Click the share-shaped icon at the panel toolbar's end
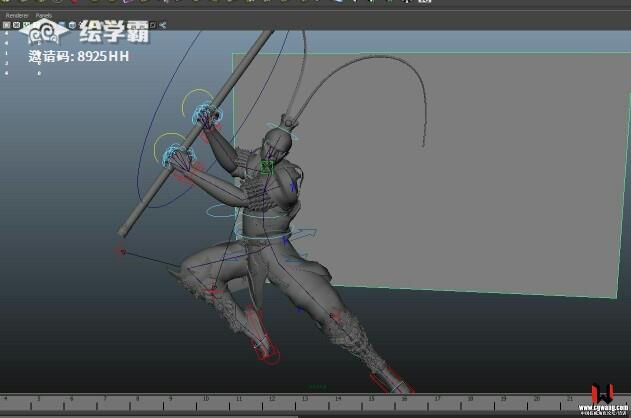Image resolution: width=631 pixels, height=418 pixels. point(163,25)
